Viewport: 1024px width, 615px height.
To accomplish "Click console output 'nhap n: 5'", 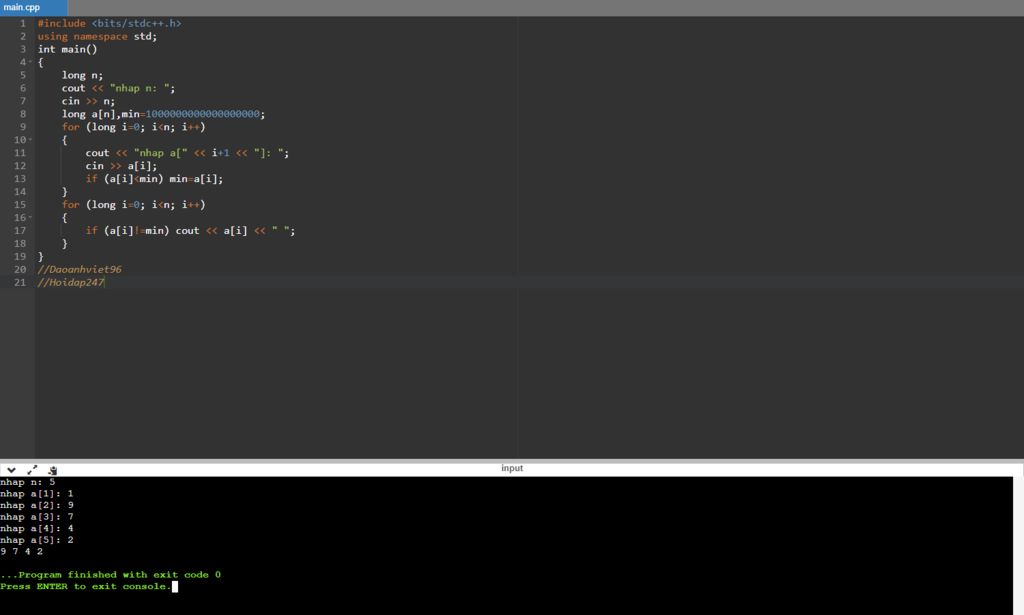I will pos(27,482).
